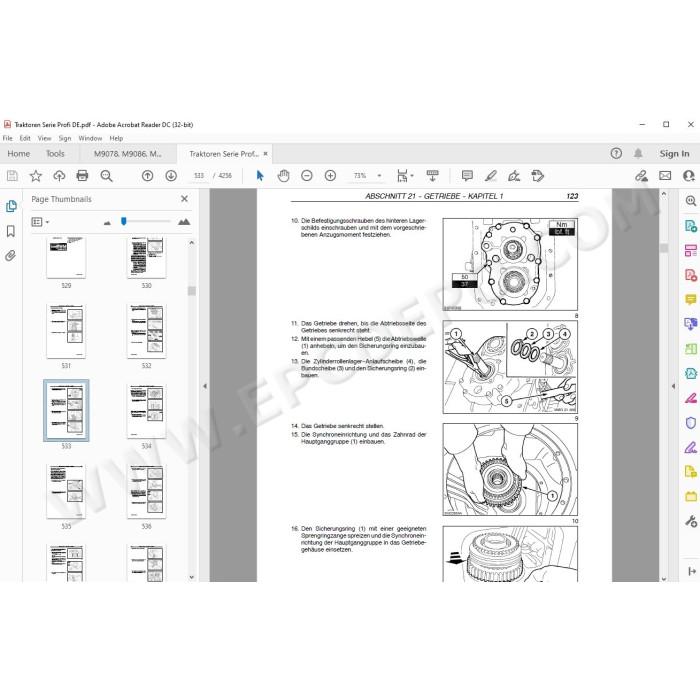Select the arrow selection tool

point(260,176)
